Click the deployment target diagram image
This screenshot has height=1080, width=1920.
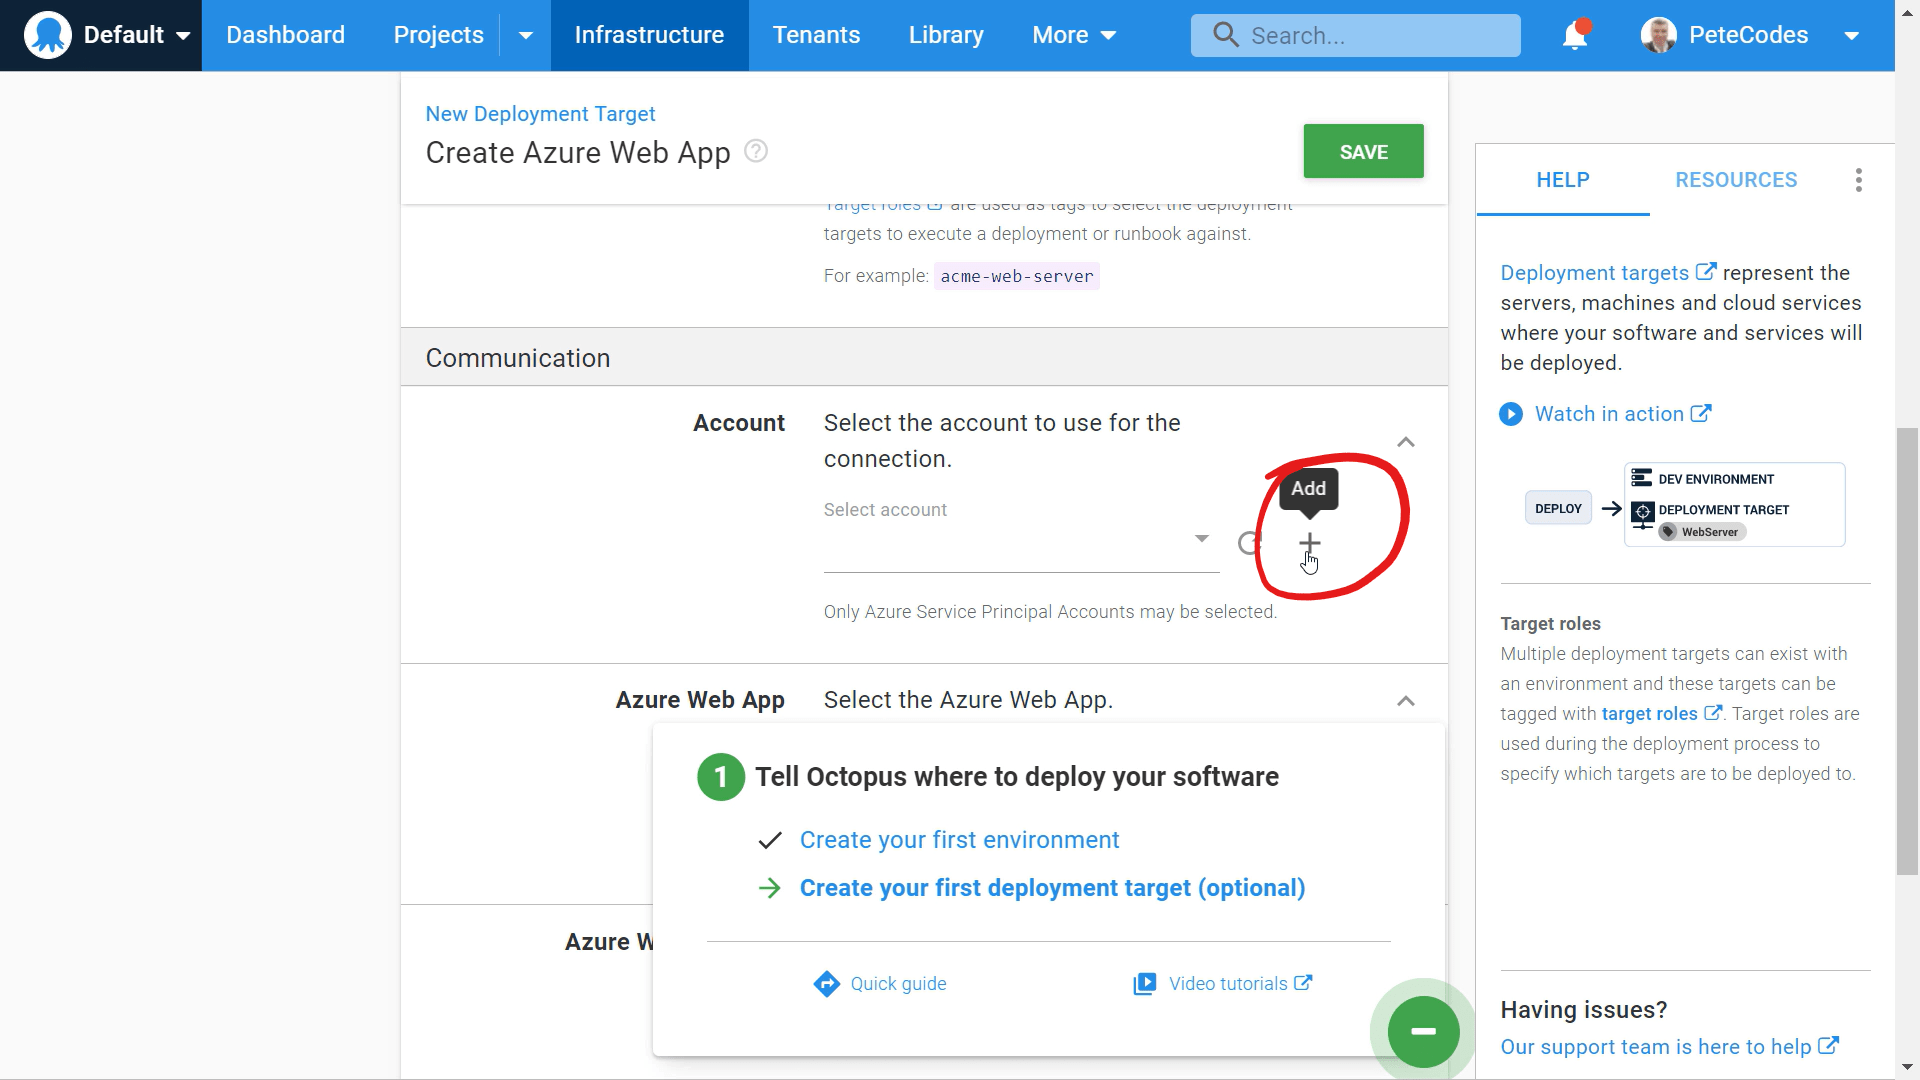pyautogui.click(x=1684, y=505)
